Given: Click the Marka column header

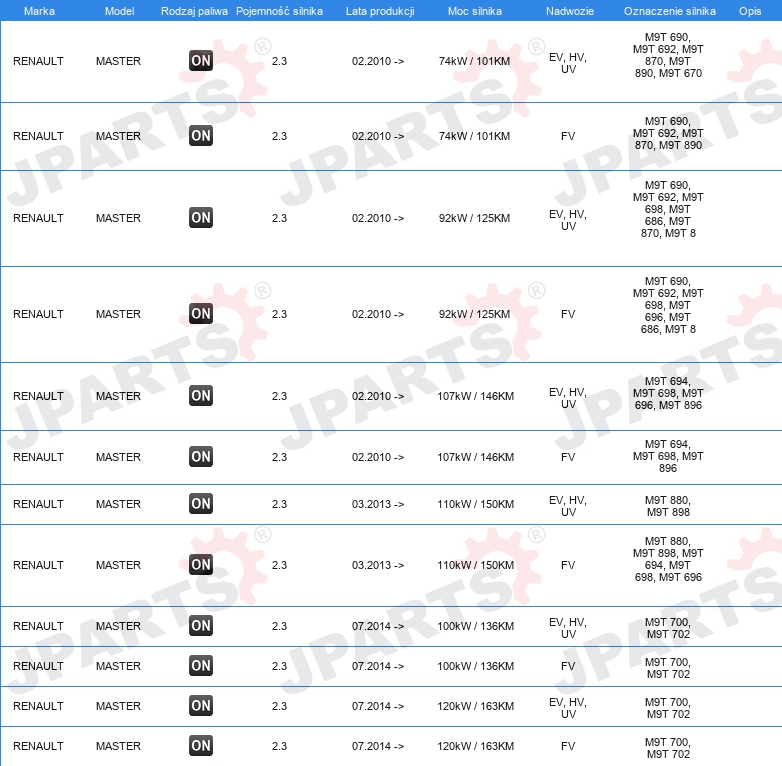Looking at the screenshot, I should tap(39, 11).
